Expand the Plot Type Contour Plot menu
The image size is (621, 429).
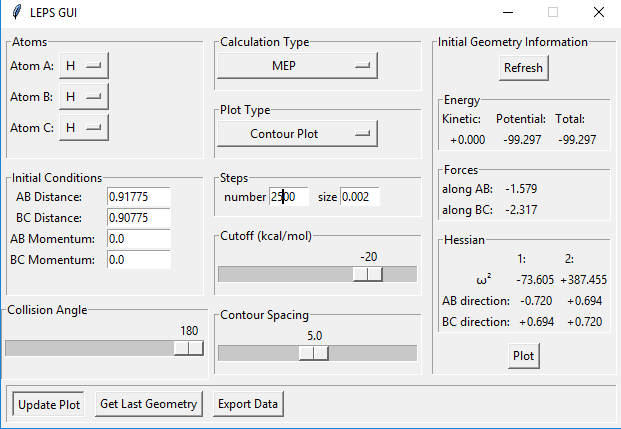tap(296, 133)
